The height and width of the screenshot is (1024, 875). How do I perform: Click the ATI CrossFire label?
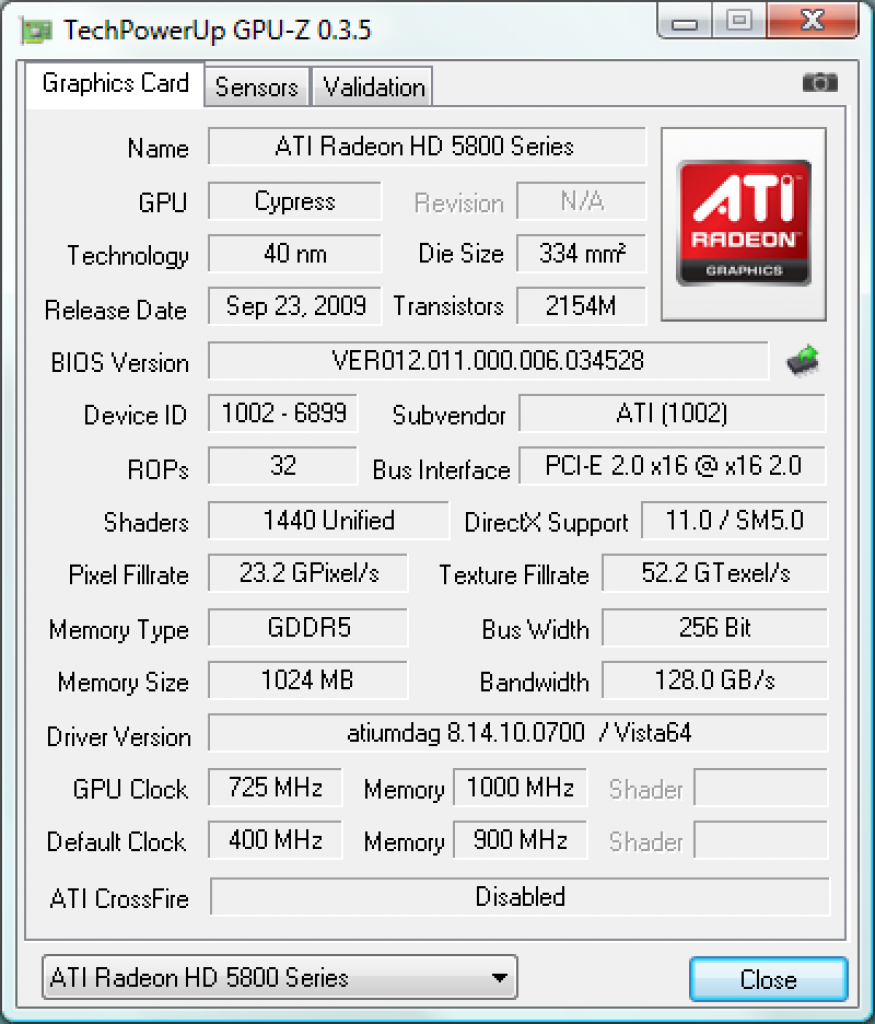(x=119, y=899)
